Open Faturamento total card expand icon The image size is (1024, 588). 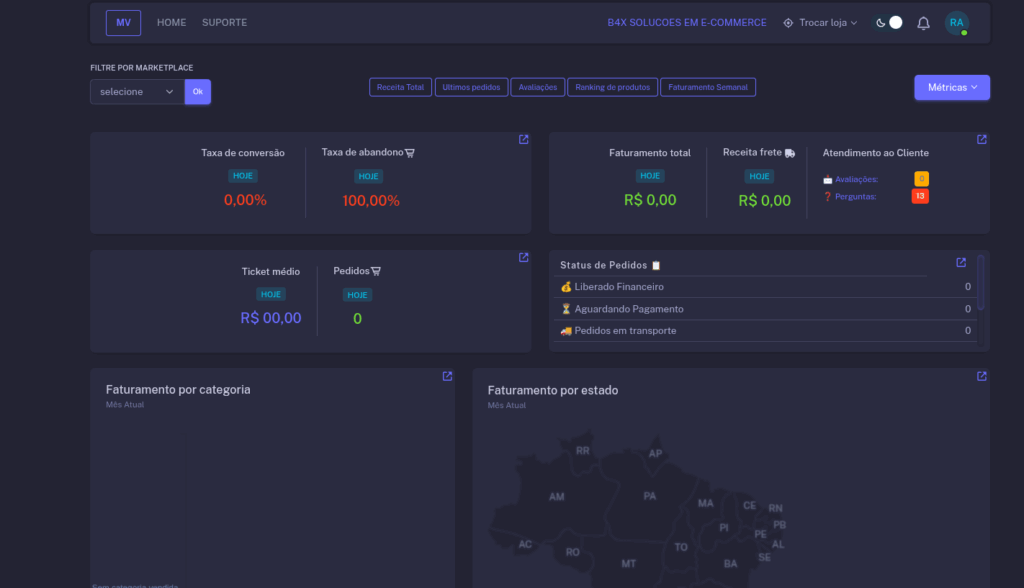pos(981,140)
